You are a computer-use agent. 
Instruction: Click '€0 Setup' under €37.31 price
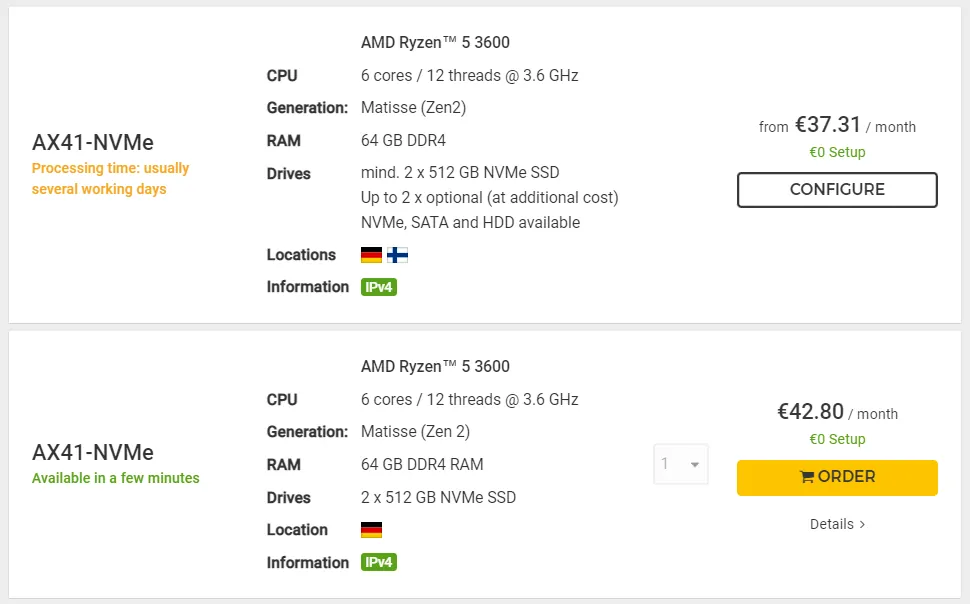tap(837, 152)
